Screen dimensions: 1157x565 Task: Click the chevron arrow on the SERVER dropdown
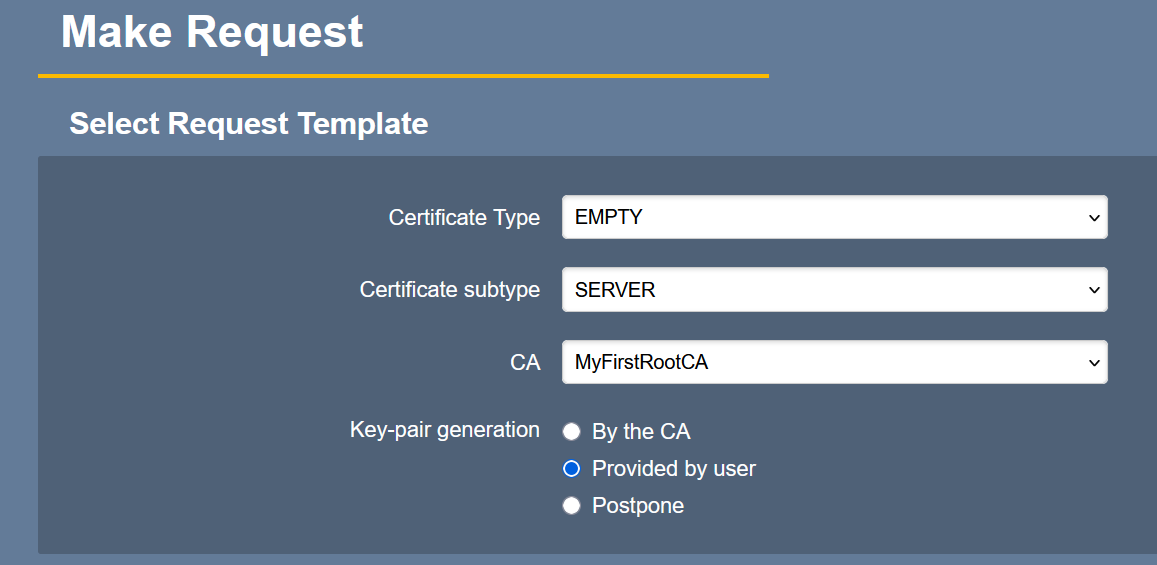(1093, 290)
